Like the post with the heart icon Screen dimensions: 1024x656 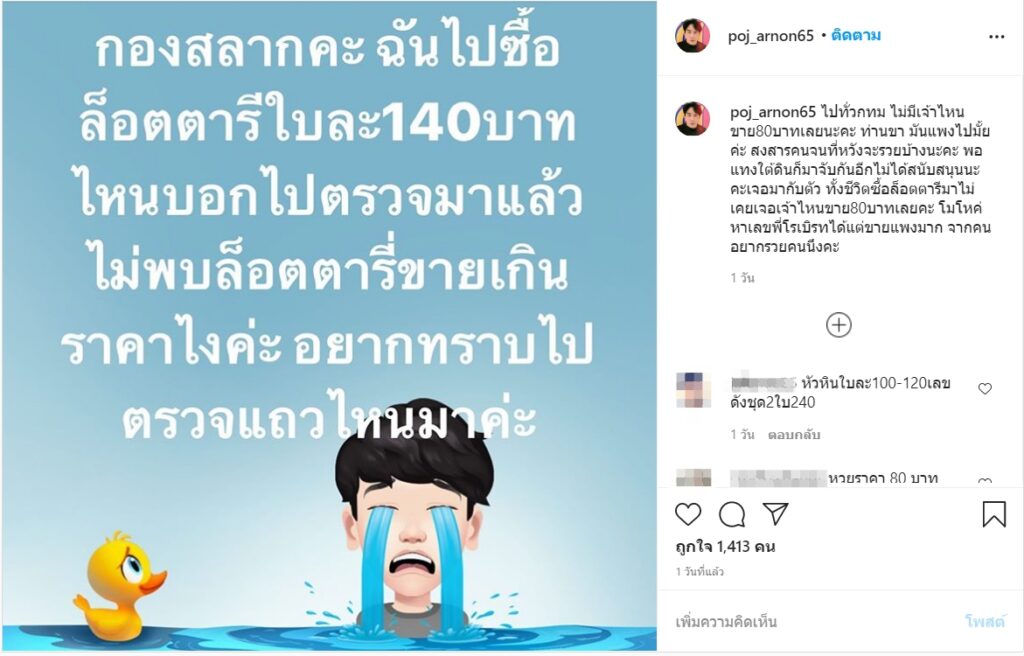point(688,515)
